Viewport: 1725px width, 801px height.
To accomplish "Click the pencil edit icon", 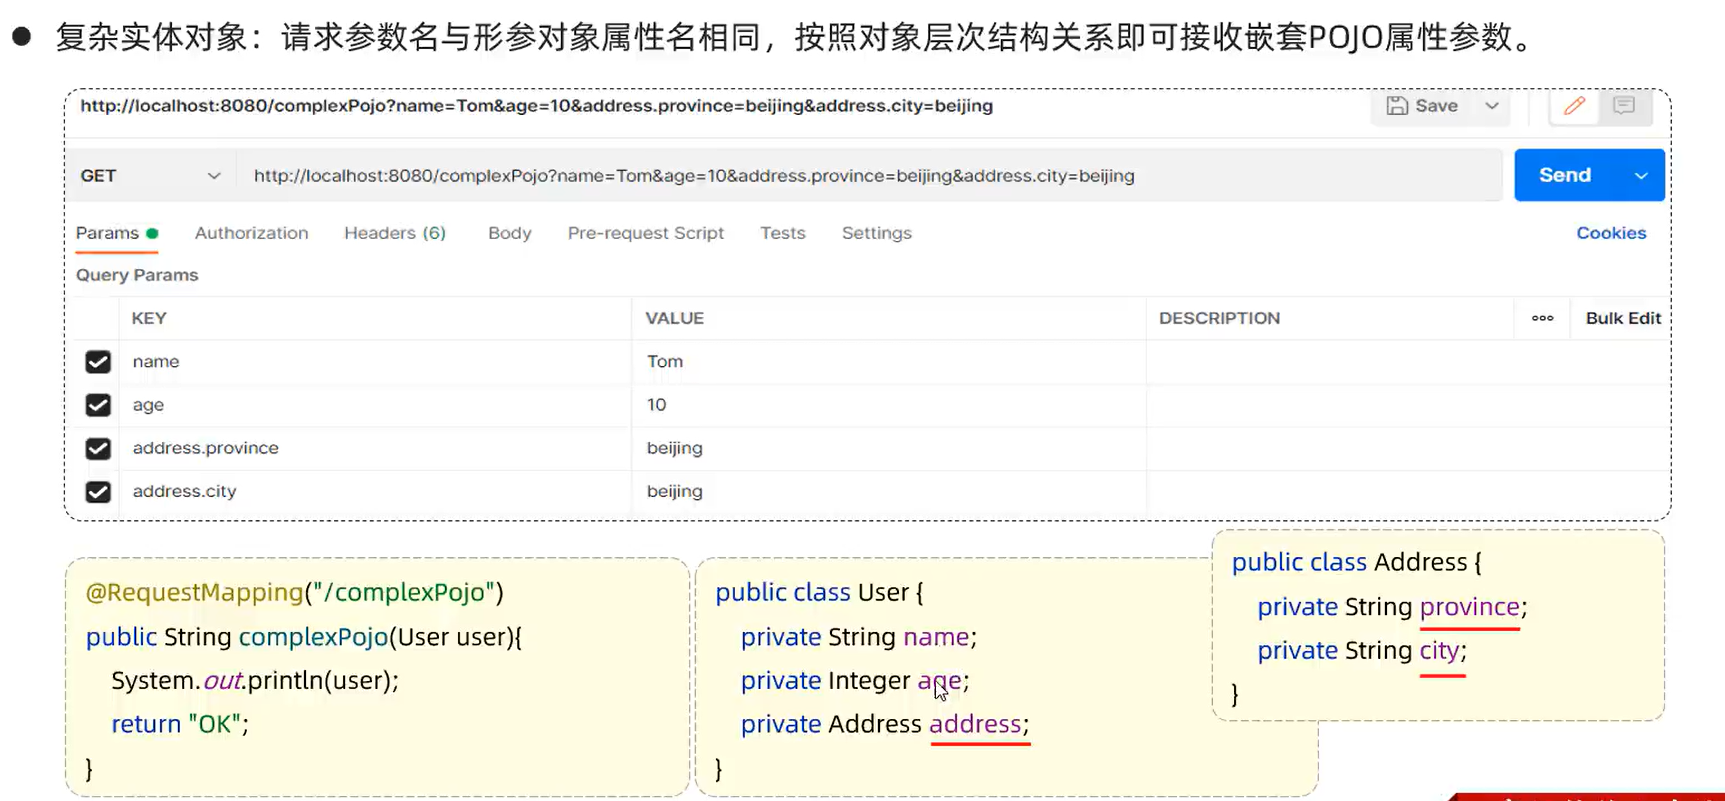I will (1574, 106).
